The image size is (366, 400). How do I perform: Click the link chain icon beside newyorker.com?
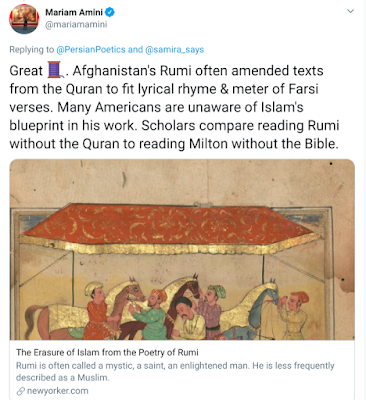click(21, 391)
